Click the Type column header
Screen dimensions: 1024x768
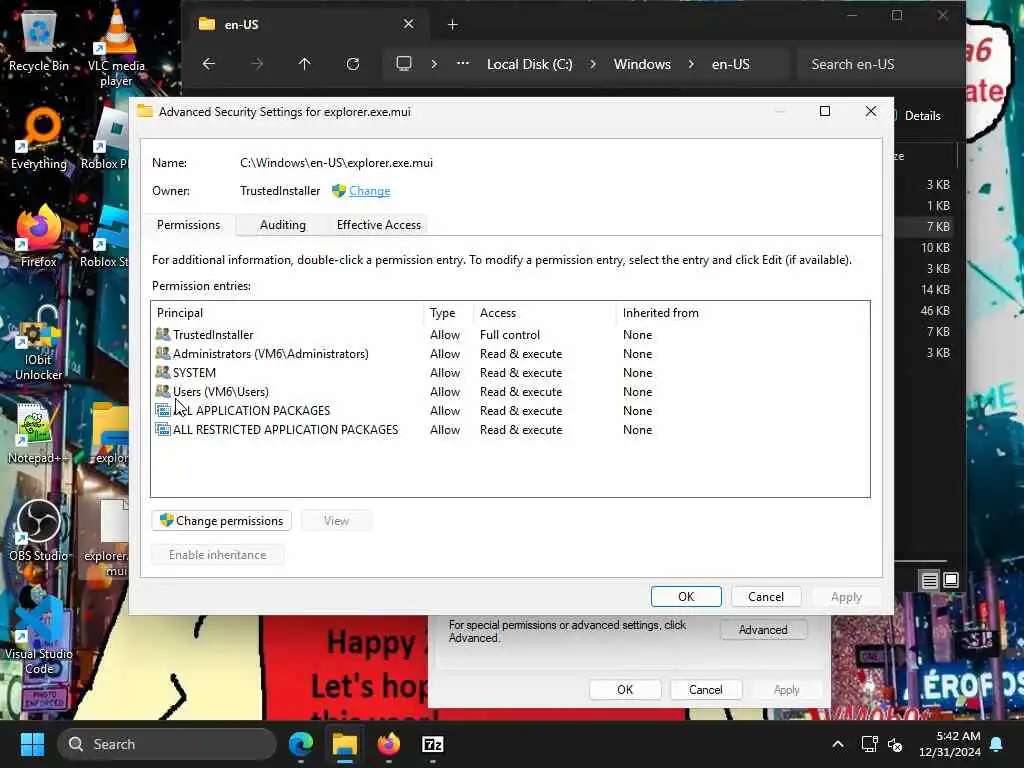(449, 313)
